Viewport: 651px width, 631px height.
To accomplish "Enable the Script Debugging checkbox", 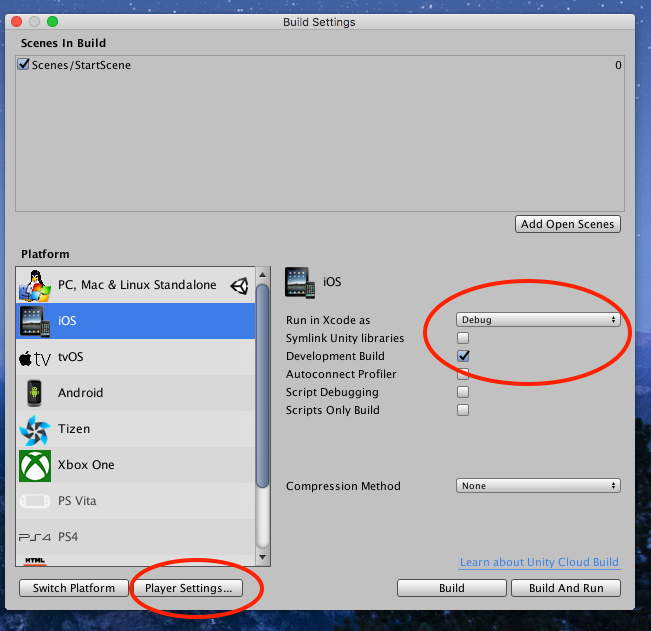I will 463,392.
